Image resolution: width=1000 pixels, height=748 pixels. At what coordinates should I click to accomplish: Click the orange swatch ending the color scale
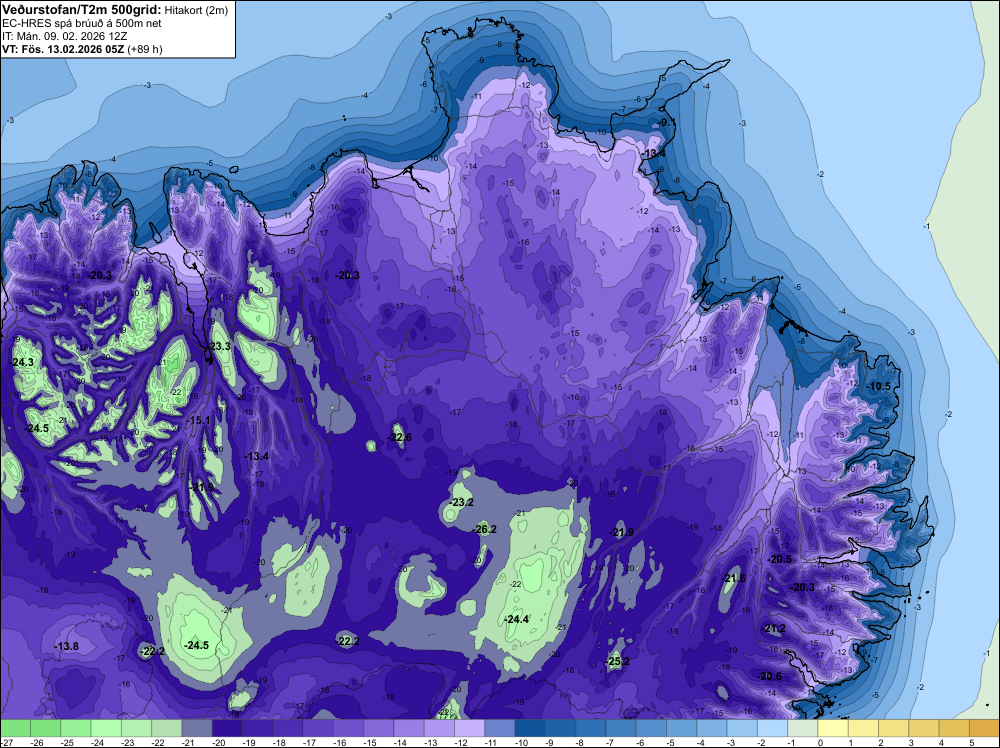tap(985, 728)
